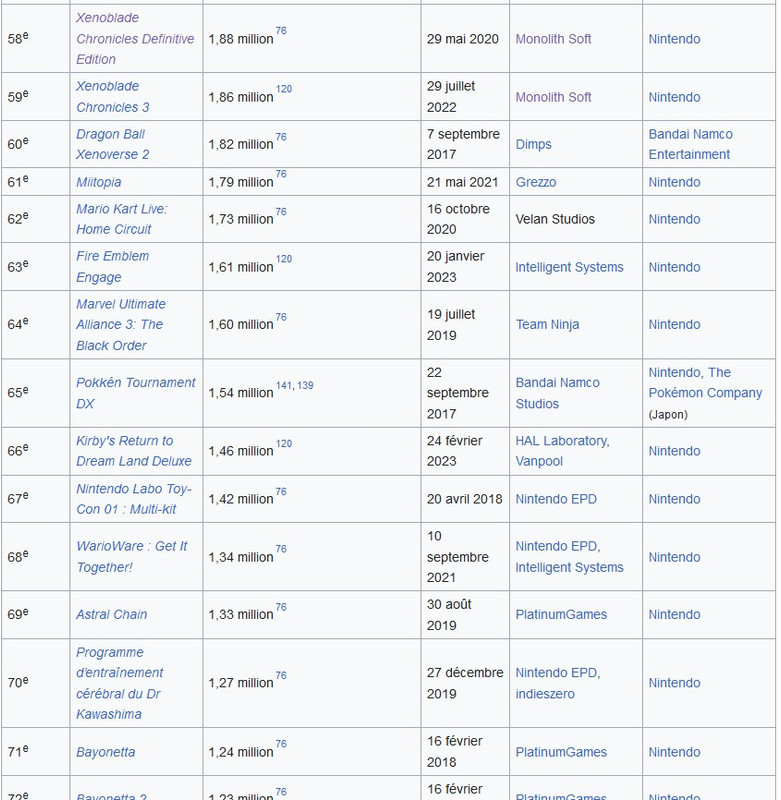Open the Astral Chain link
This screenshot has height=800, width=781.
coord(112,615)
